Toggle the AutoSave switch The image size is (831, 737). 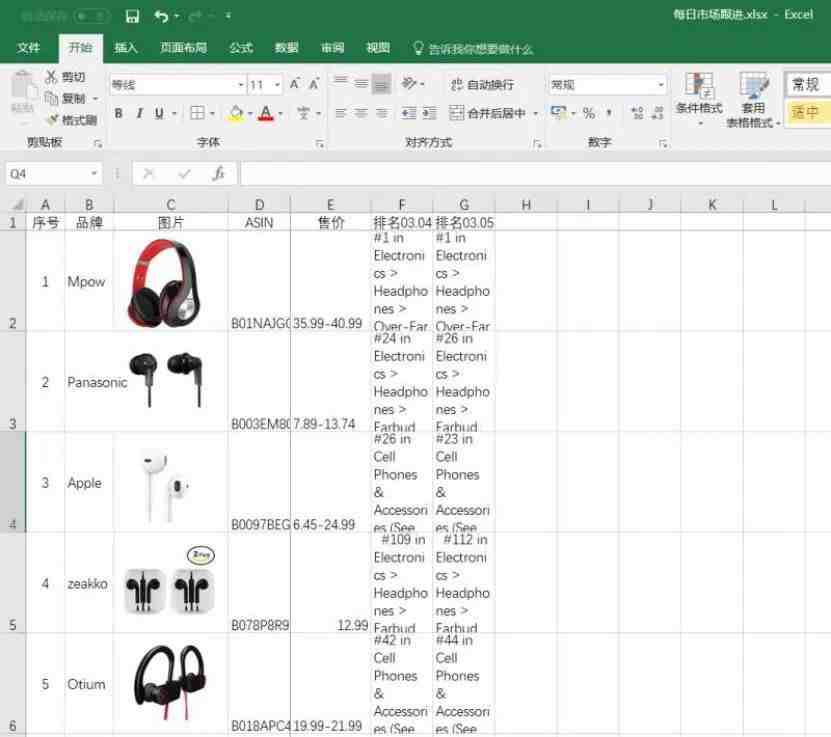coord(91,16)
